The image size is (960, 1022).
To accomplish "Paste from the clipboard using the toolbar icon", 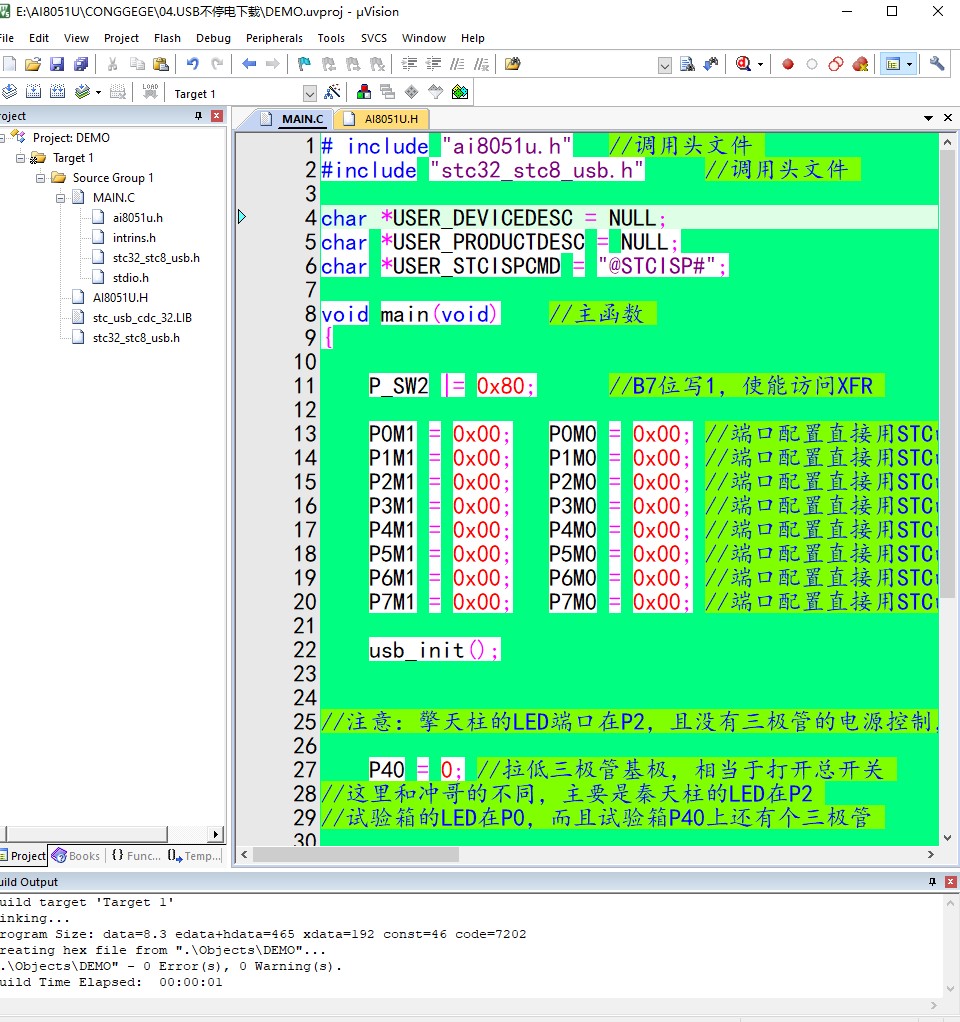I will [160, 64].
